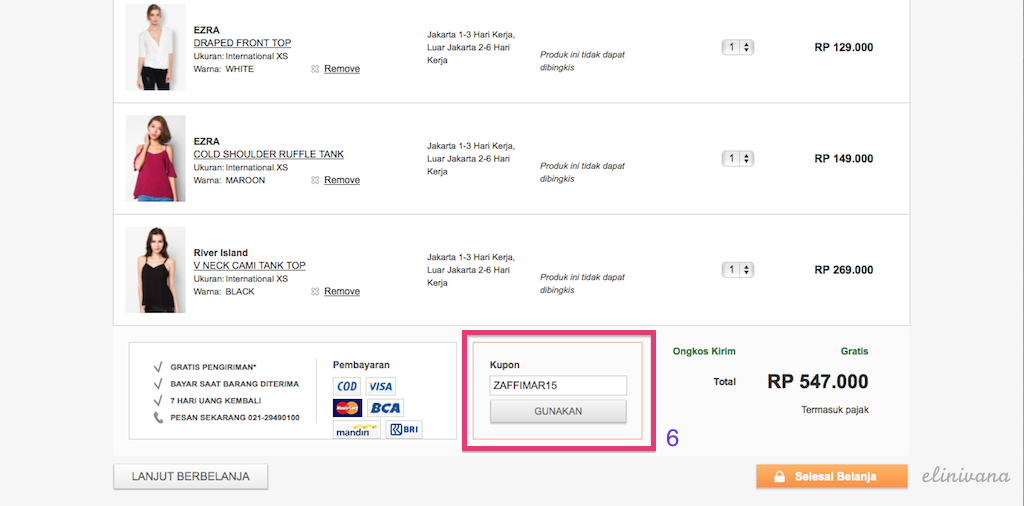Remove the Draped Front Top item

(342, 69)
